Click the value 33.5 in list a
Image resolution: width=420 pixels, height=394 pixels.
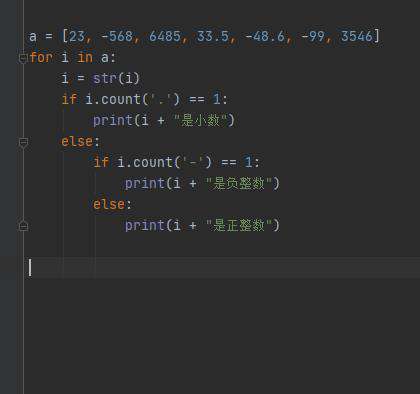click(213, 36)
